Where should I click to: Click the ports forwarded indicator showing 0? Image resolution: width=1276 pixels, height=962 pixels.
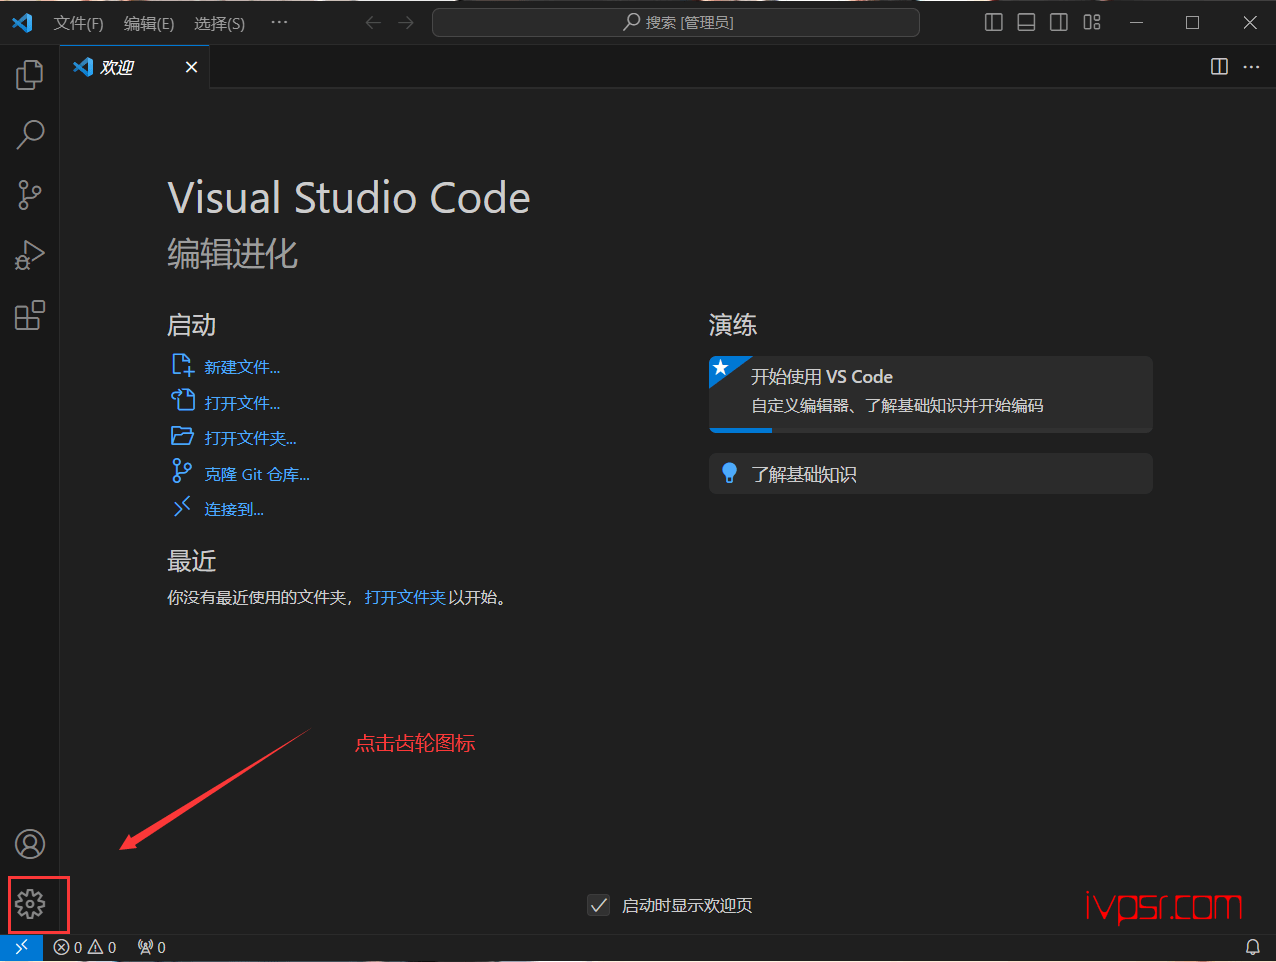coord(152,947)
